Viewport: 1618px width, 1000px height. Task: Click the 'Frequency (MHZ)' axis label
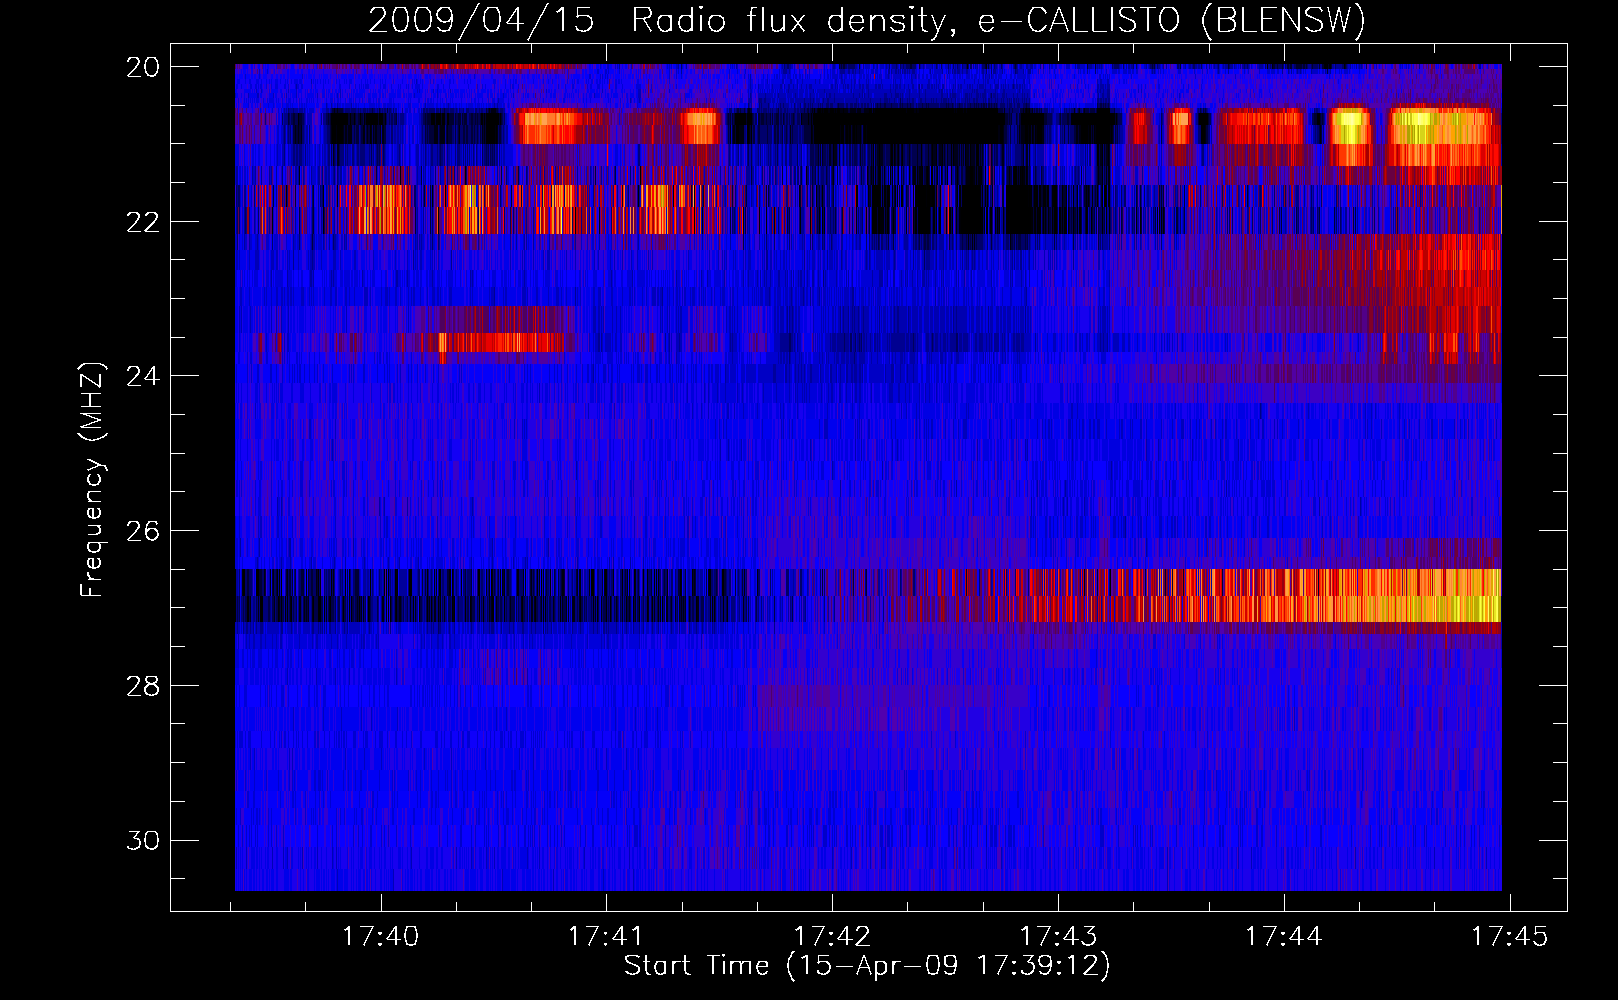tap(91, 480)
